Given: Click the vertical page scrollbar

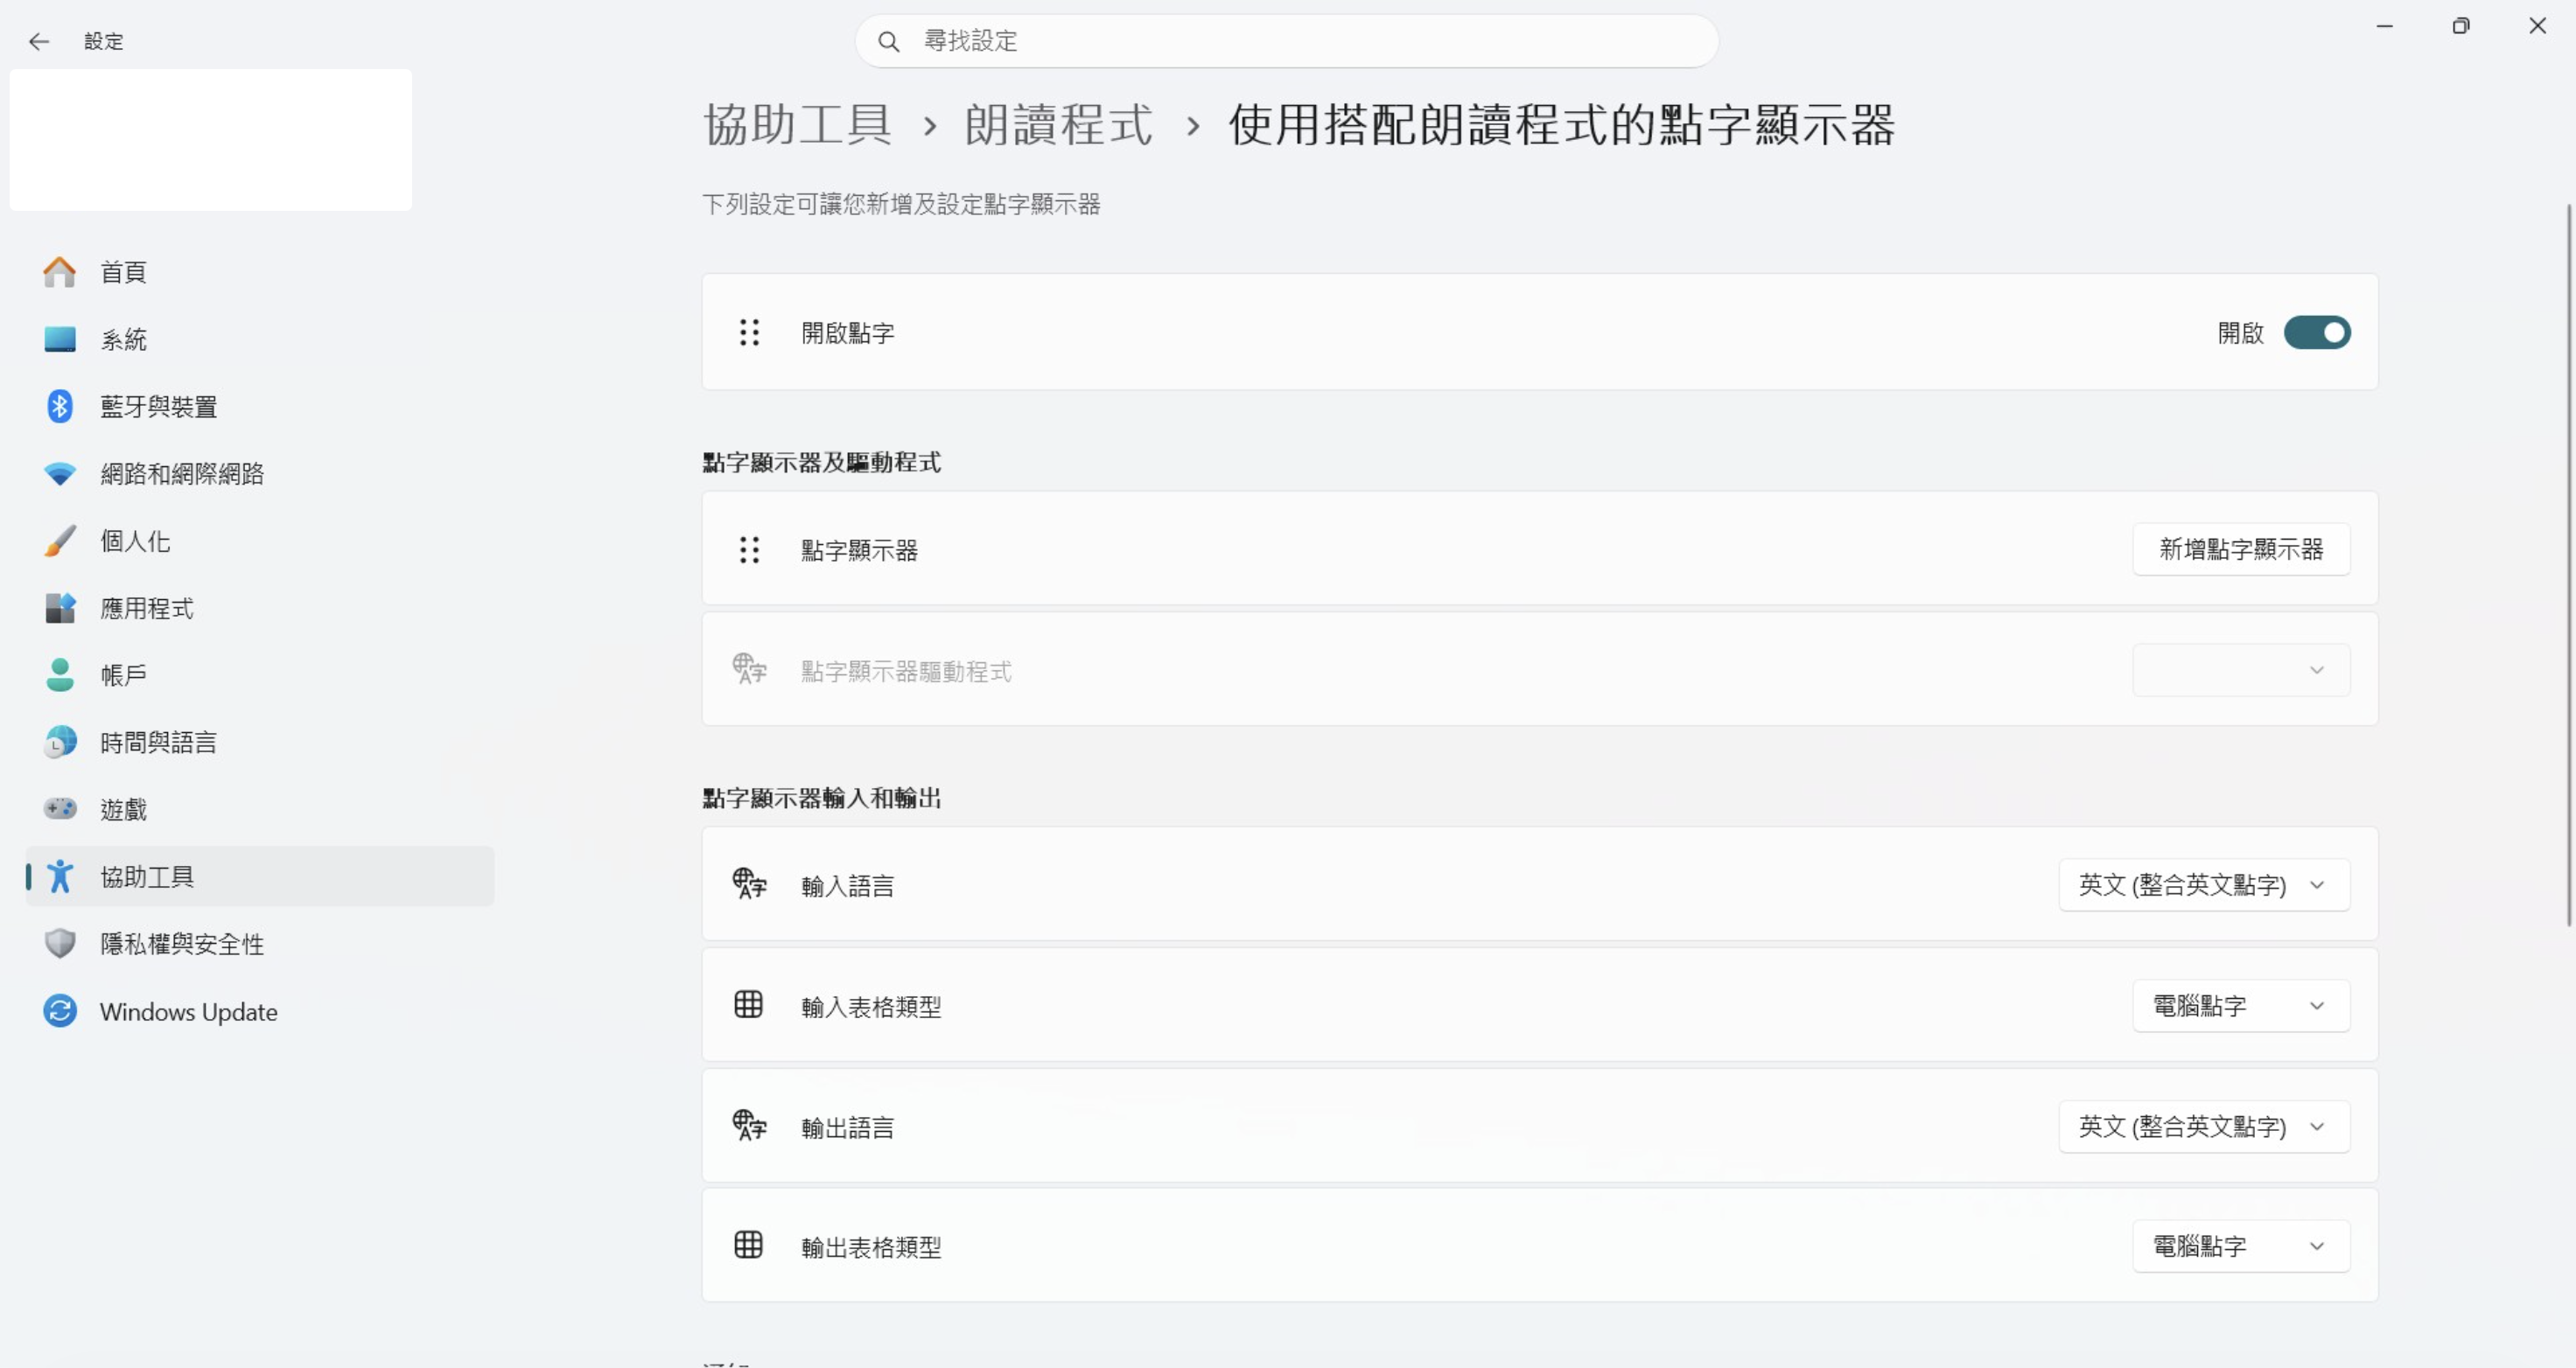Looking at the screenshot, I should [2569, 565].
